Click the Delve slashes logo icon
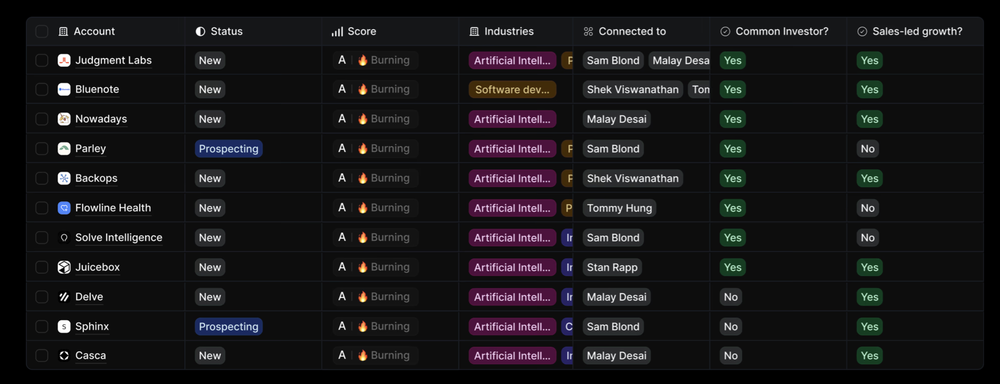 click(64, 297)
